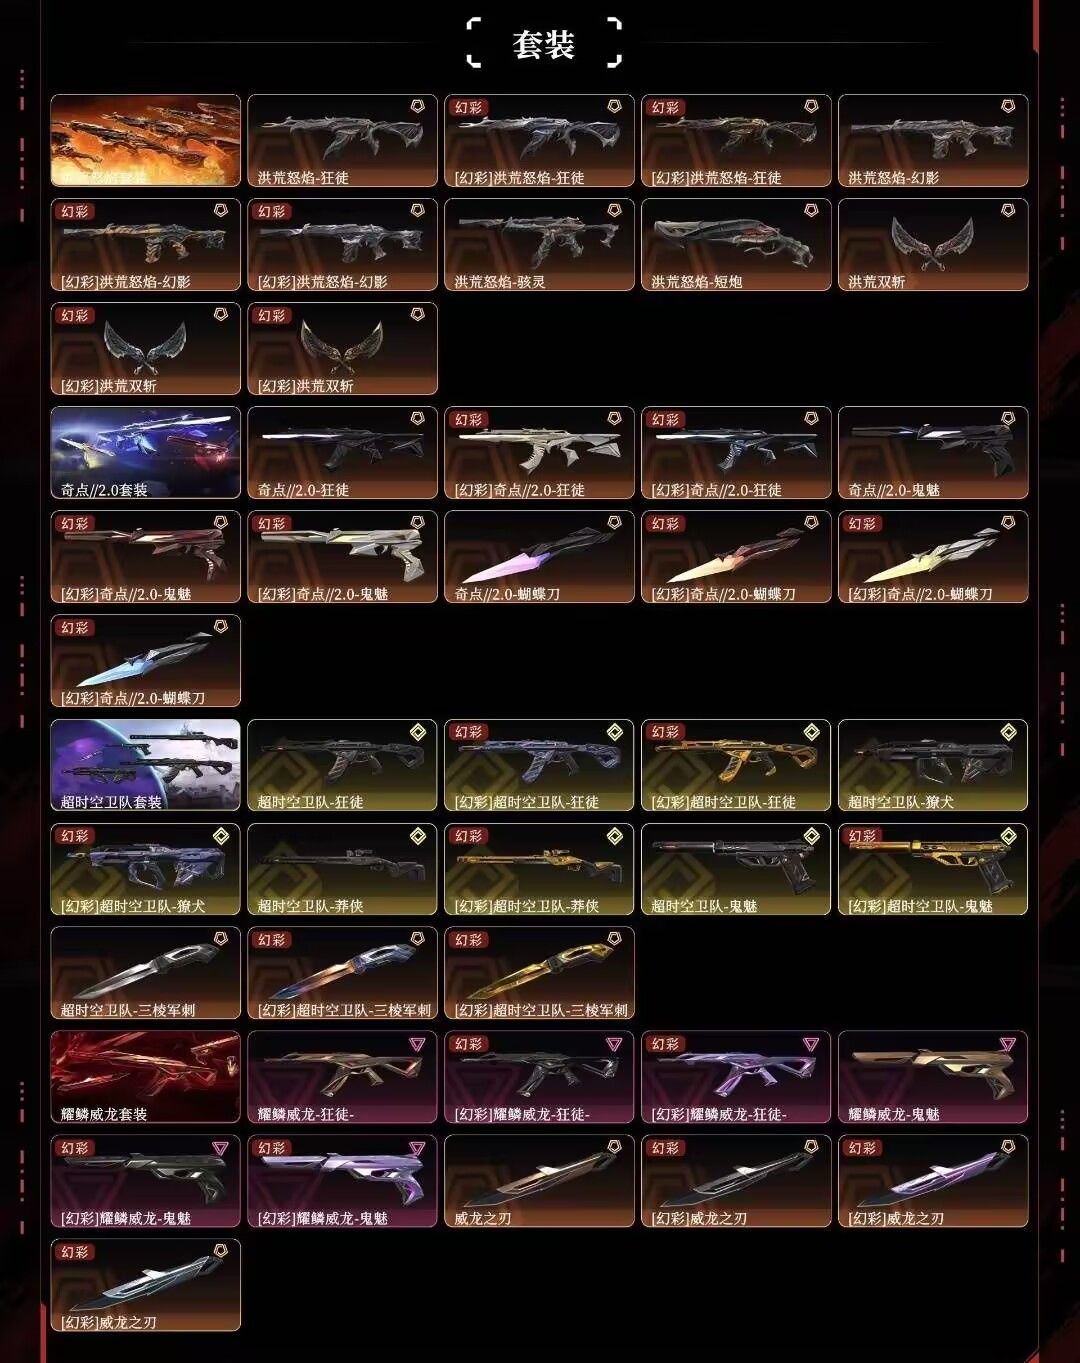1080x1363 pixels.
Task: Click the tier icon on 奇点//2.0-蝴蝶刀 card
Action: (614, 522)
